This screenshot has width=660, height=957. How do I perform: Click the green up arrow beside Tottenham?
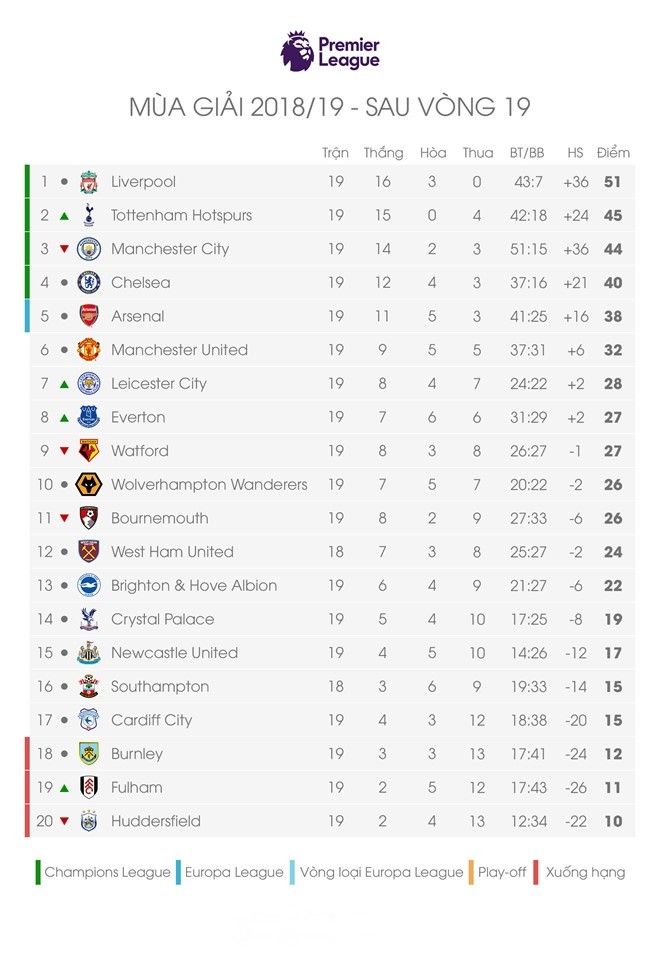click(x=64, y=216)
